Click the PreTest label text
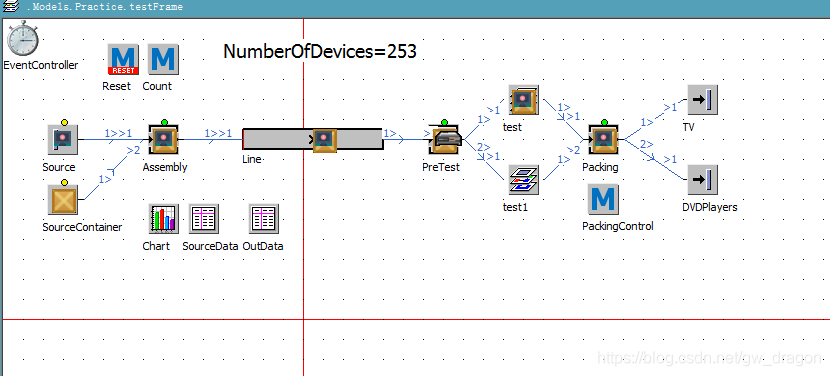This screenshot has height=376, width=830. (x=441, y=167)
